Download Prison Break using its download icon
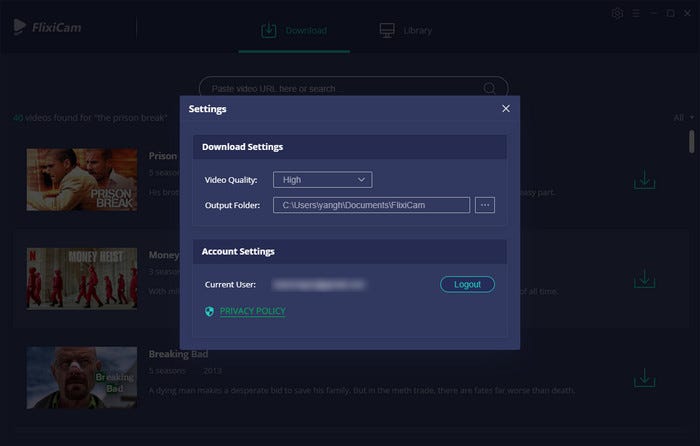Viewport: 700px width, 446px height. [645, 179]
